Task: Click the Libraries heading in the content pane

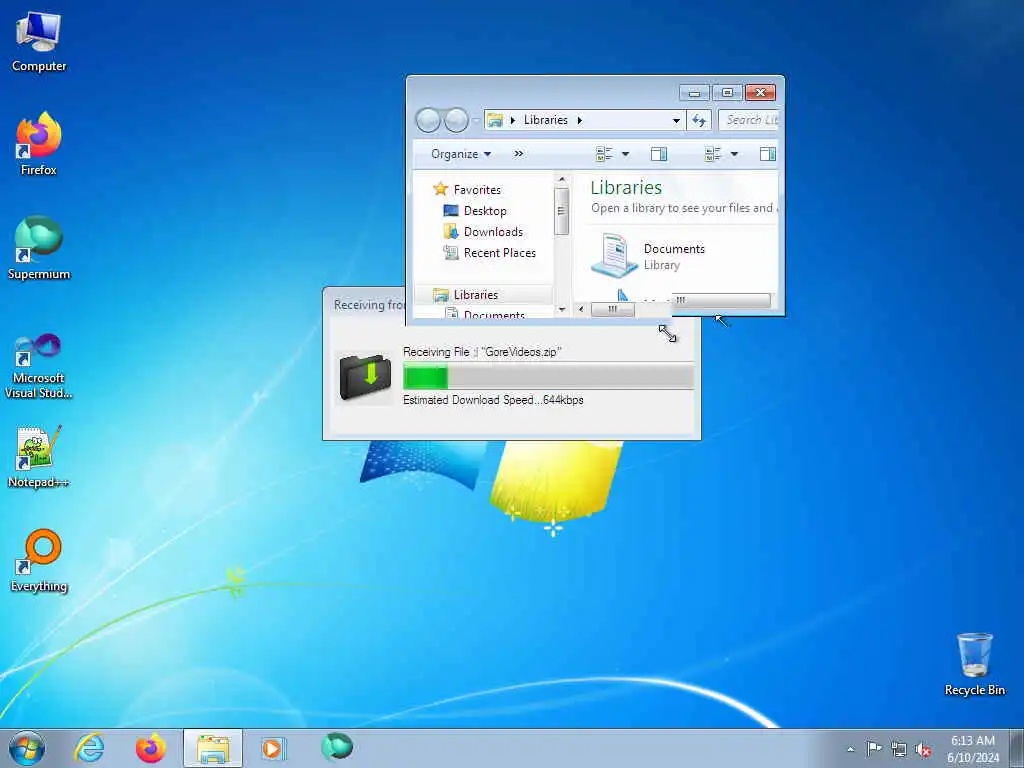Action: [626, 187]
